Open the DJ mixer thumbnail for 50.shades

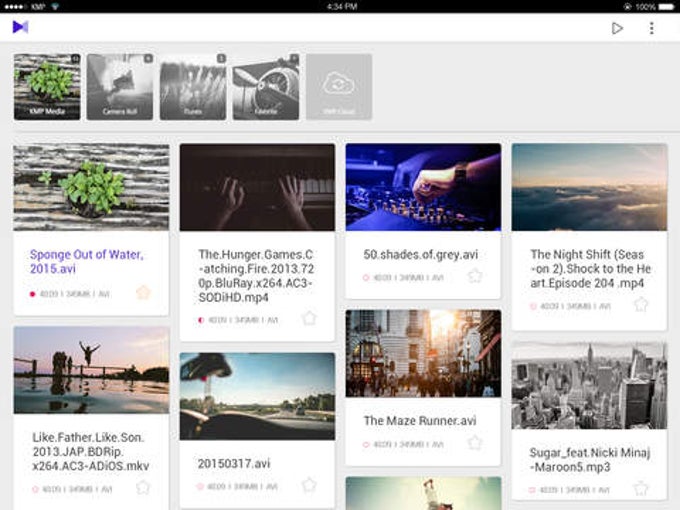tap(423, 187)
